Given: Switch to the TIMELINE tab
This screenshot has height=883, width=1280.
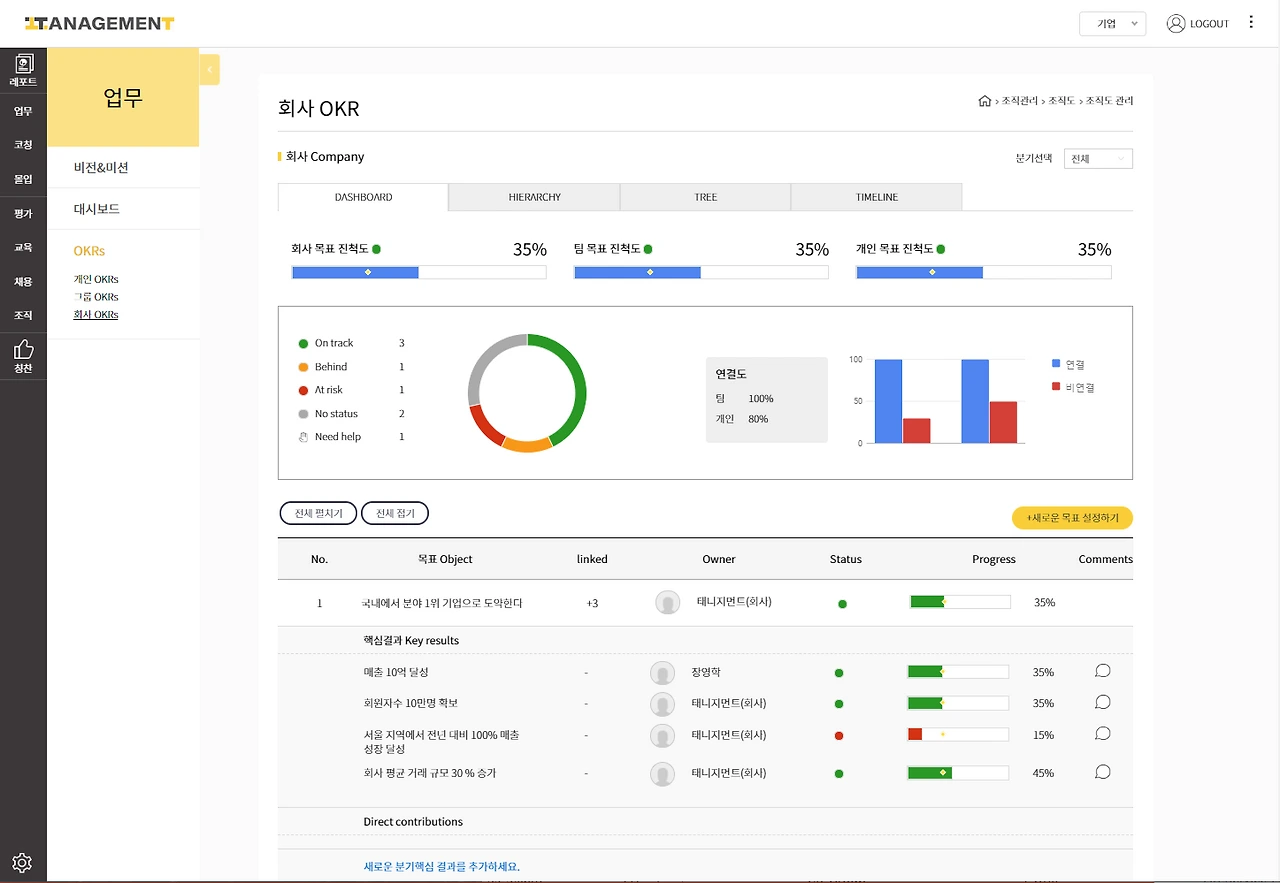Looking at the screenshot, I should coord(877,197).
